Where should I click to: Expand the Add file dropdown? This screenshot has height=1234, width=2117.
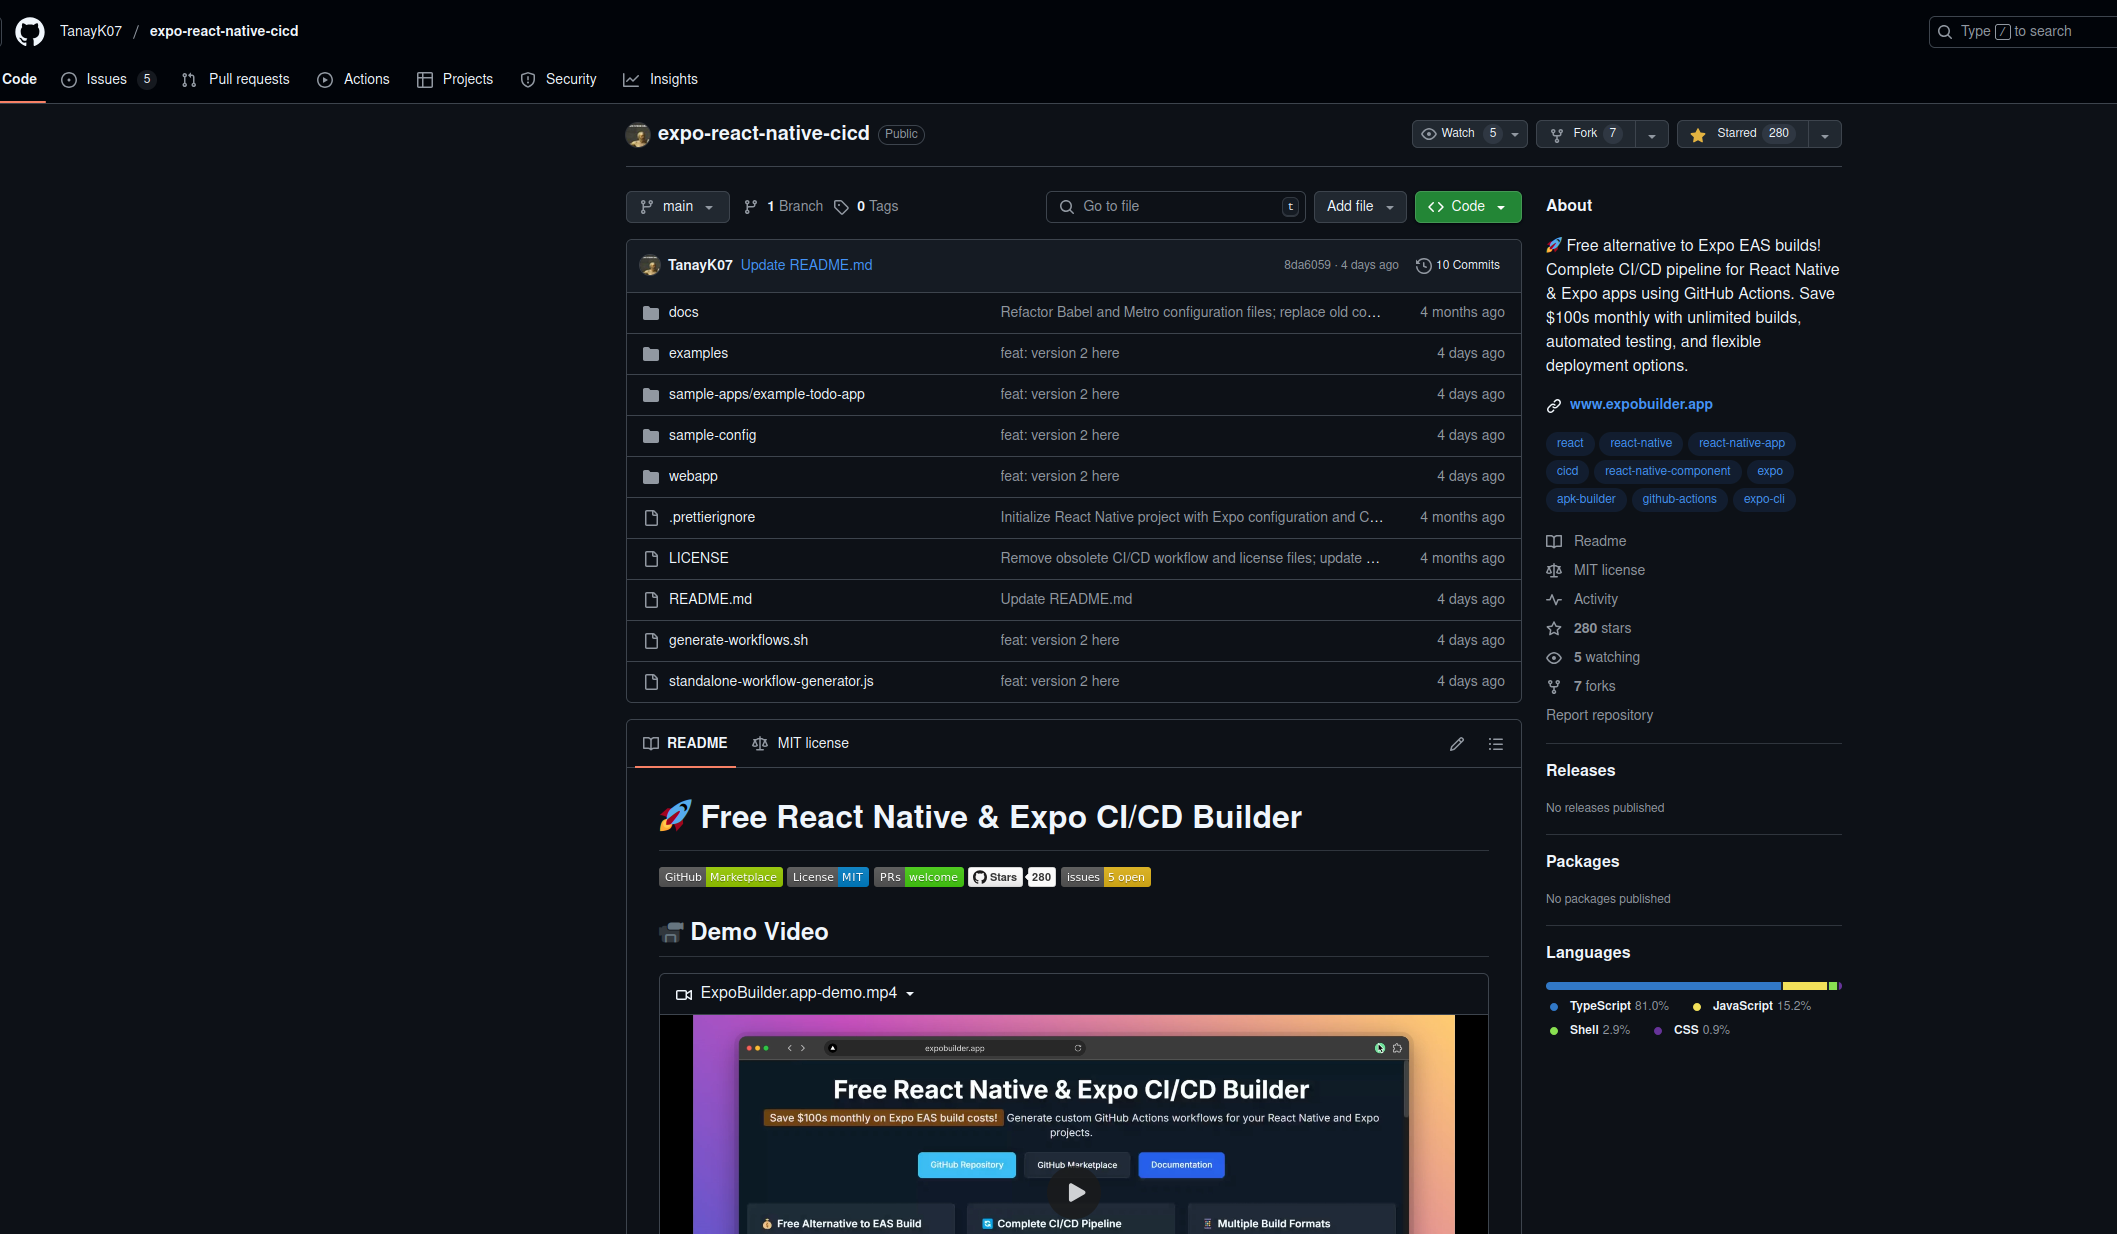pos(1360,207)
